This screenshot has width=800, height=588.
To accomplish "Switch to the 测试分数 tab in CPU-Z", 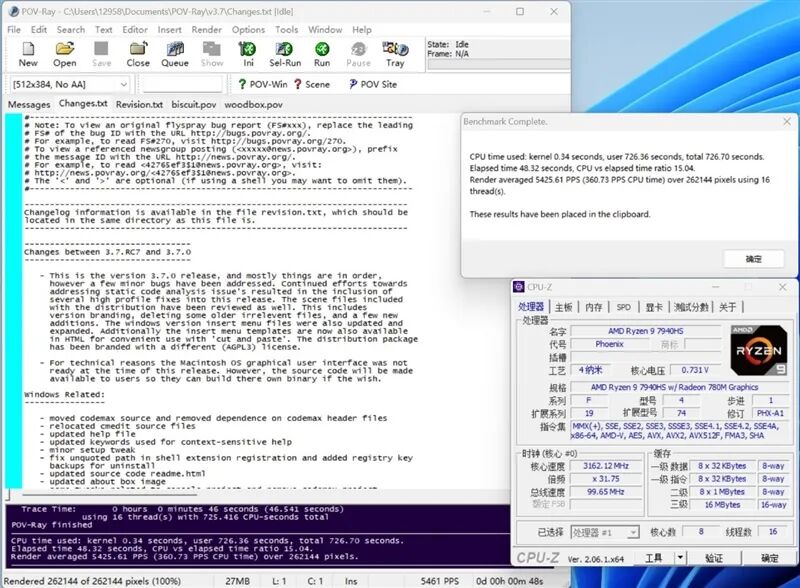I will click(x=691, y=307).
